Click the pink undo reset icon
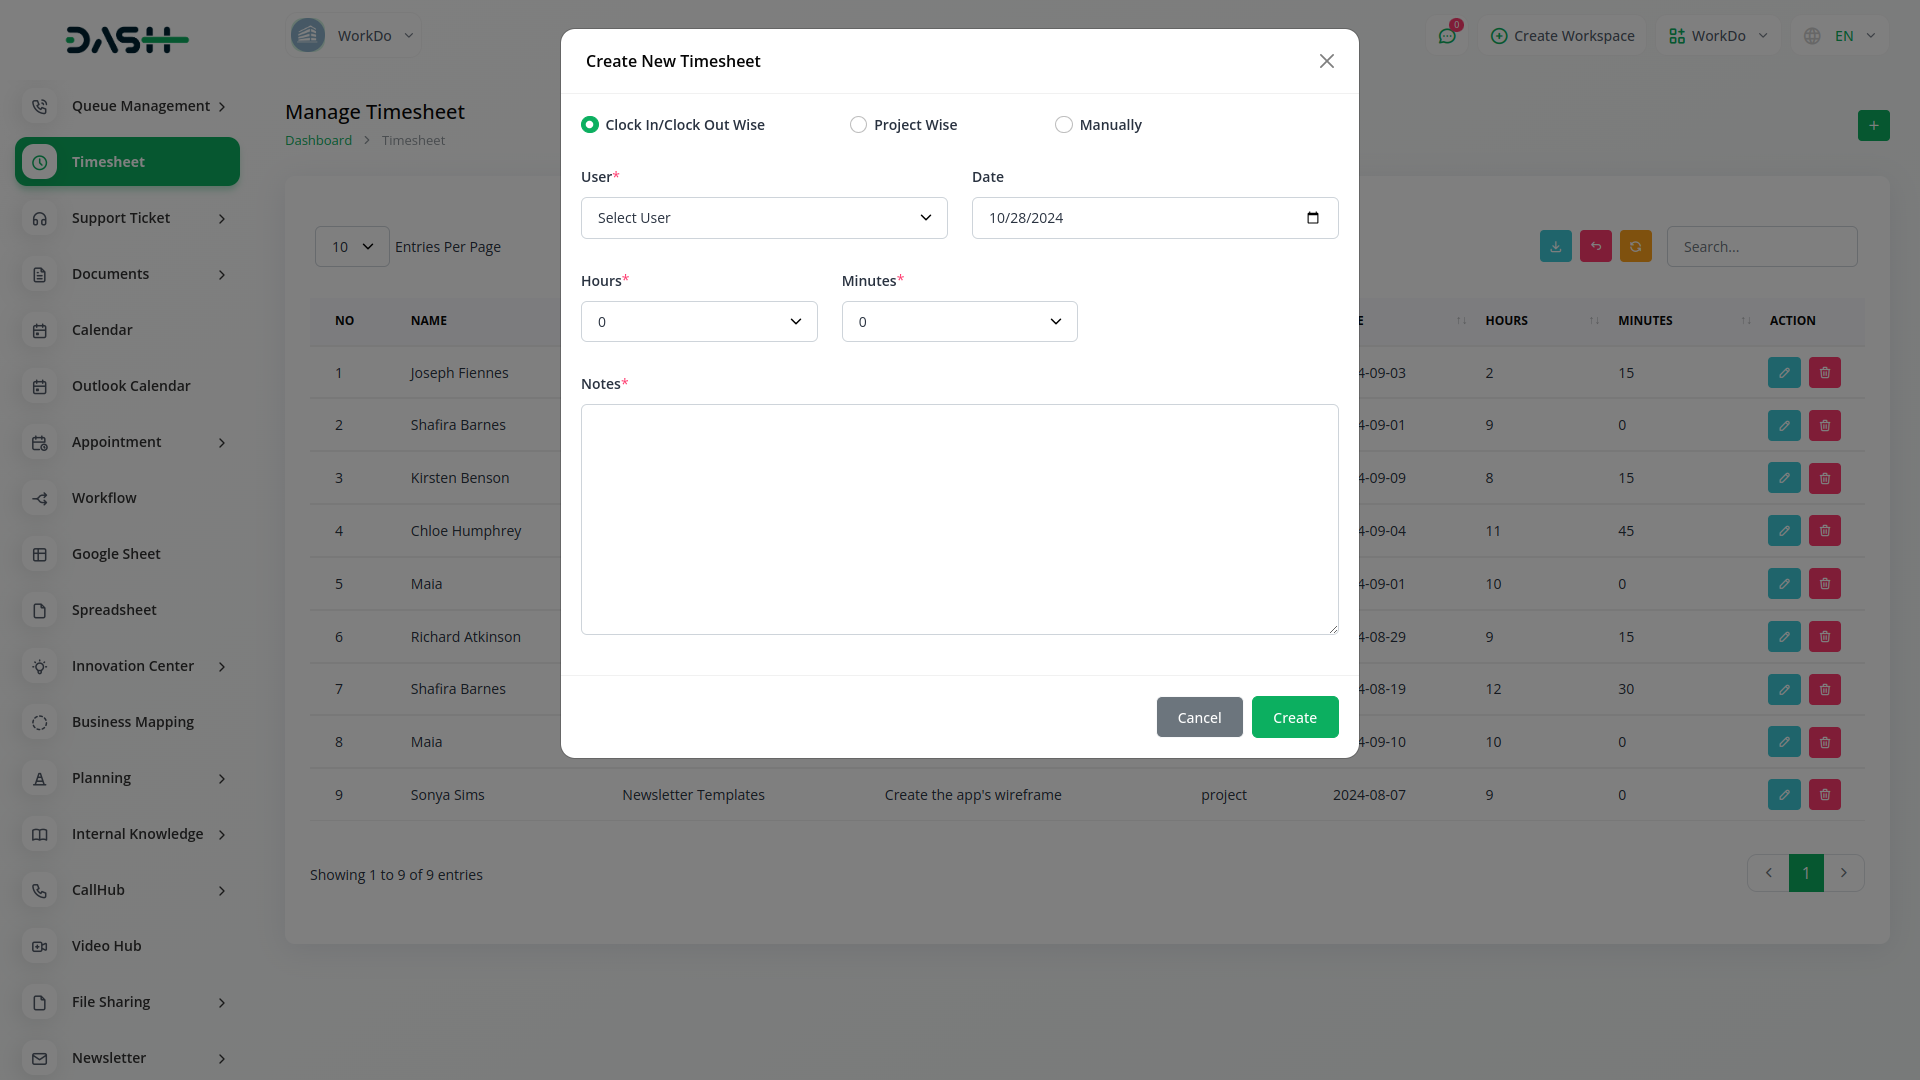 [1595, 246]
